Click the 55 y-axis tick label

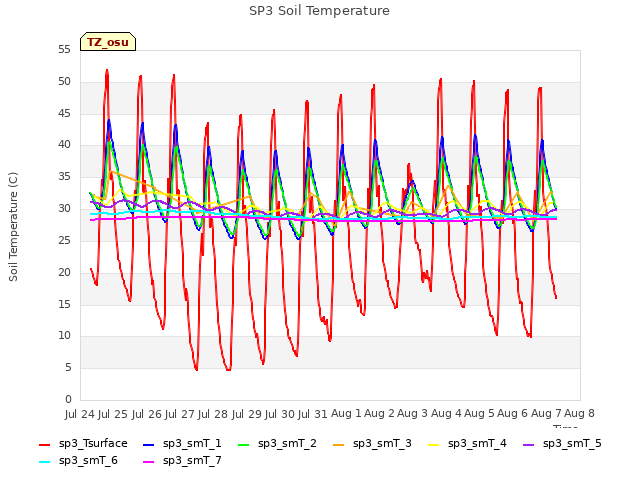click(x=64, y=50)
